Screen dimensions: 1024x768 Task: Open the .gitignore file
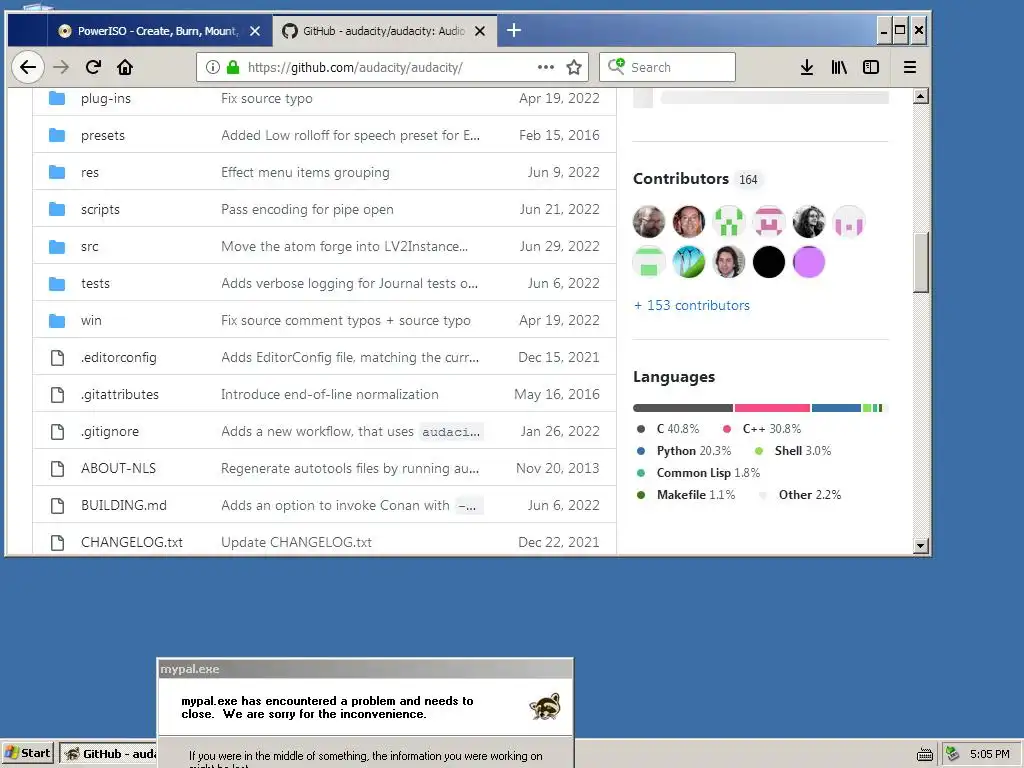coord(110,432)
